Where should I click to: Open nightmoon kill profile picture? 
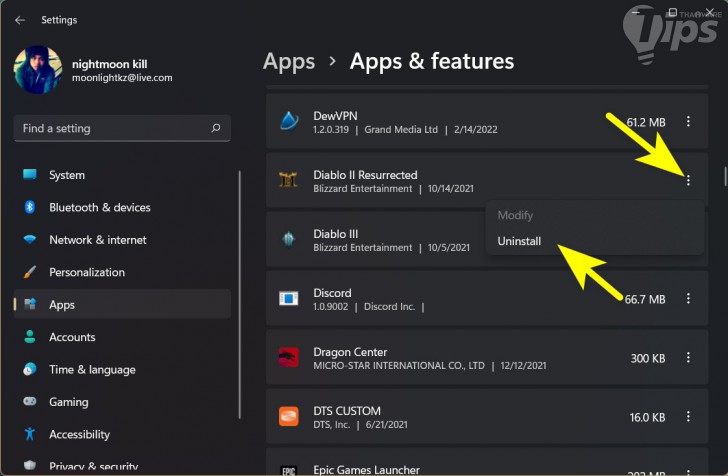pos(38,70)
